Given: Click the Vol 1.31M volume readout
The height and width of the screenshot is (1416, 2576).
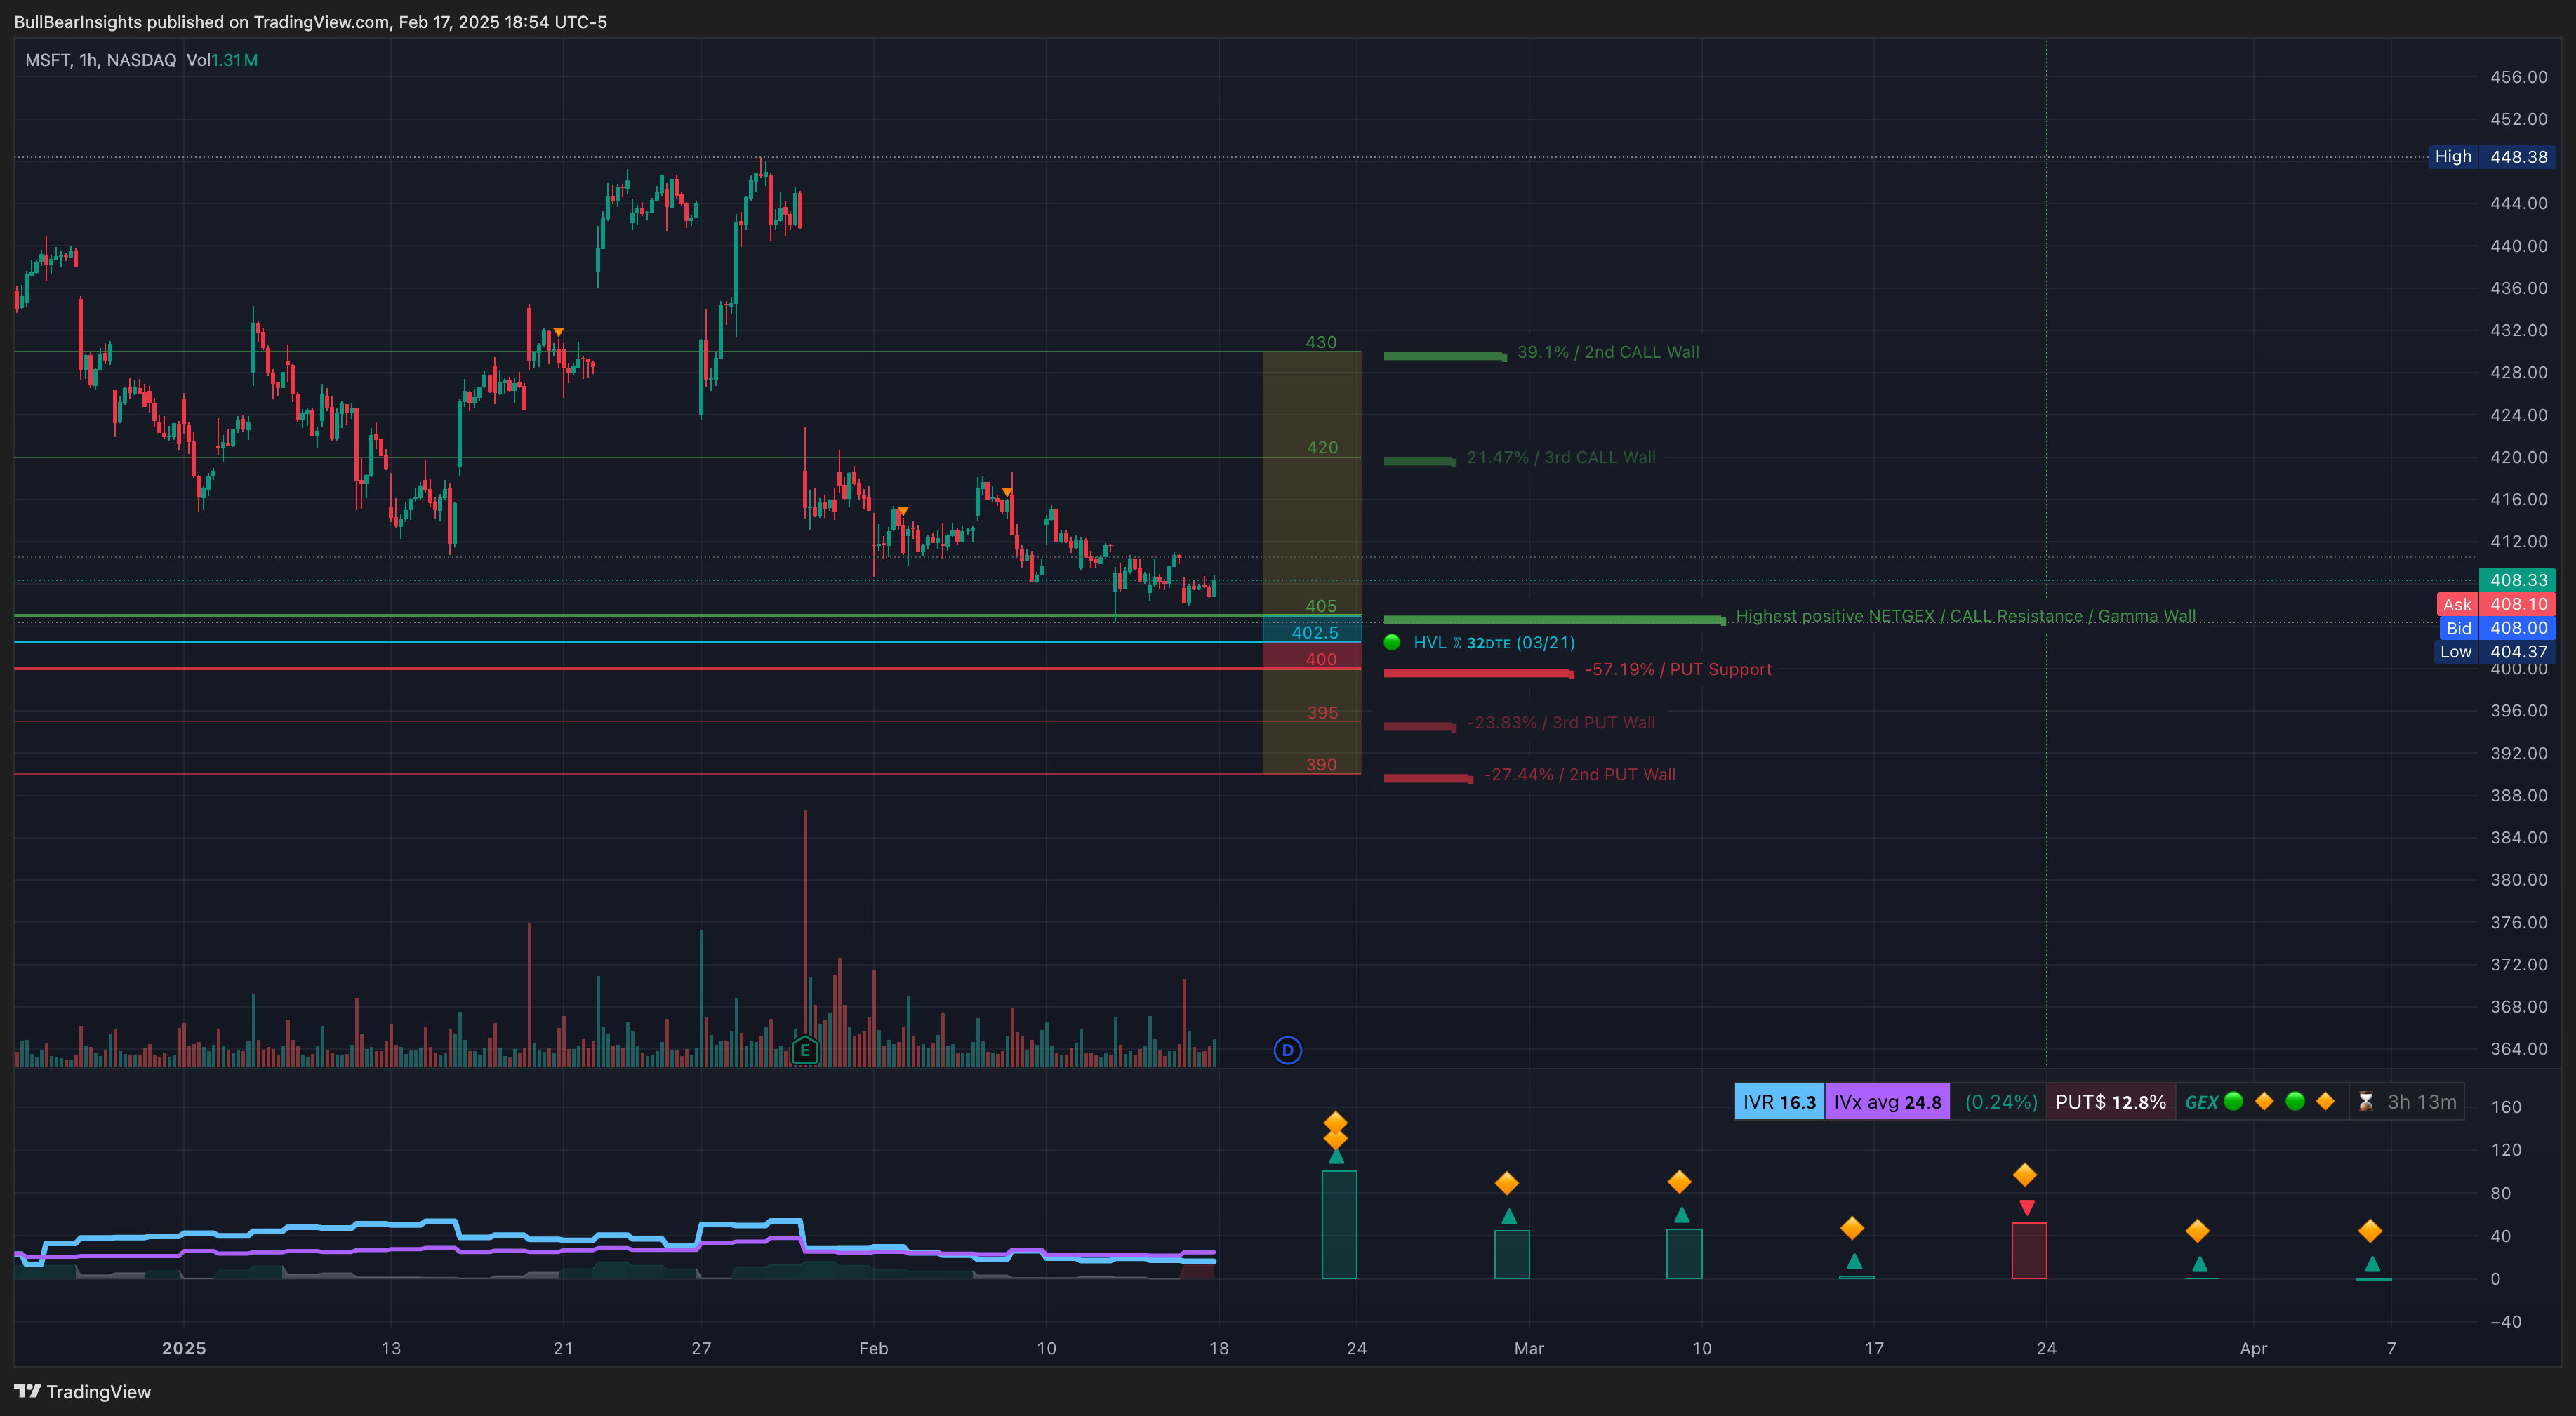Looking at the screenshot, I should [222, 60].
